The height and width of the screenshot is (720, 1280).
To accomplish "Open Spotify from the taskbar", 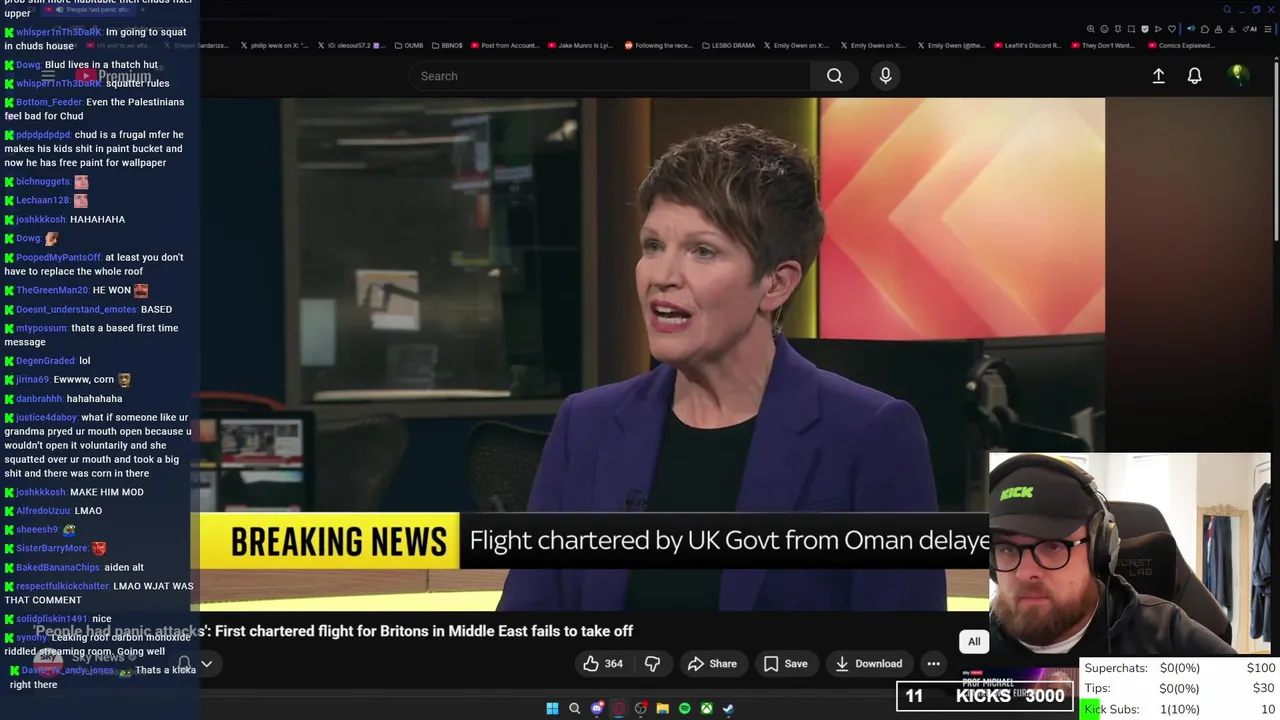I will pyautogui.click(x=684, y=709).
